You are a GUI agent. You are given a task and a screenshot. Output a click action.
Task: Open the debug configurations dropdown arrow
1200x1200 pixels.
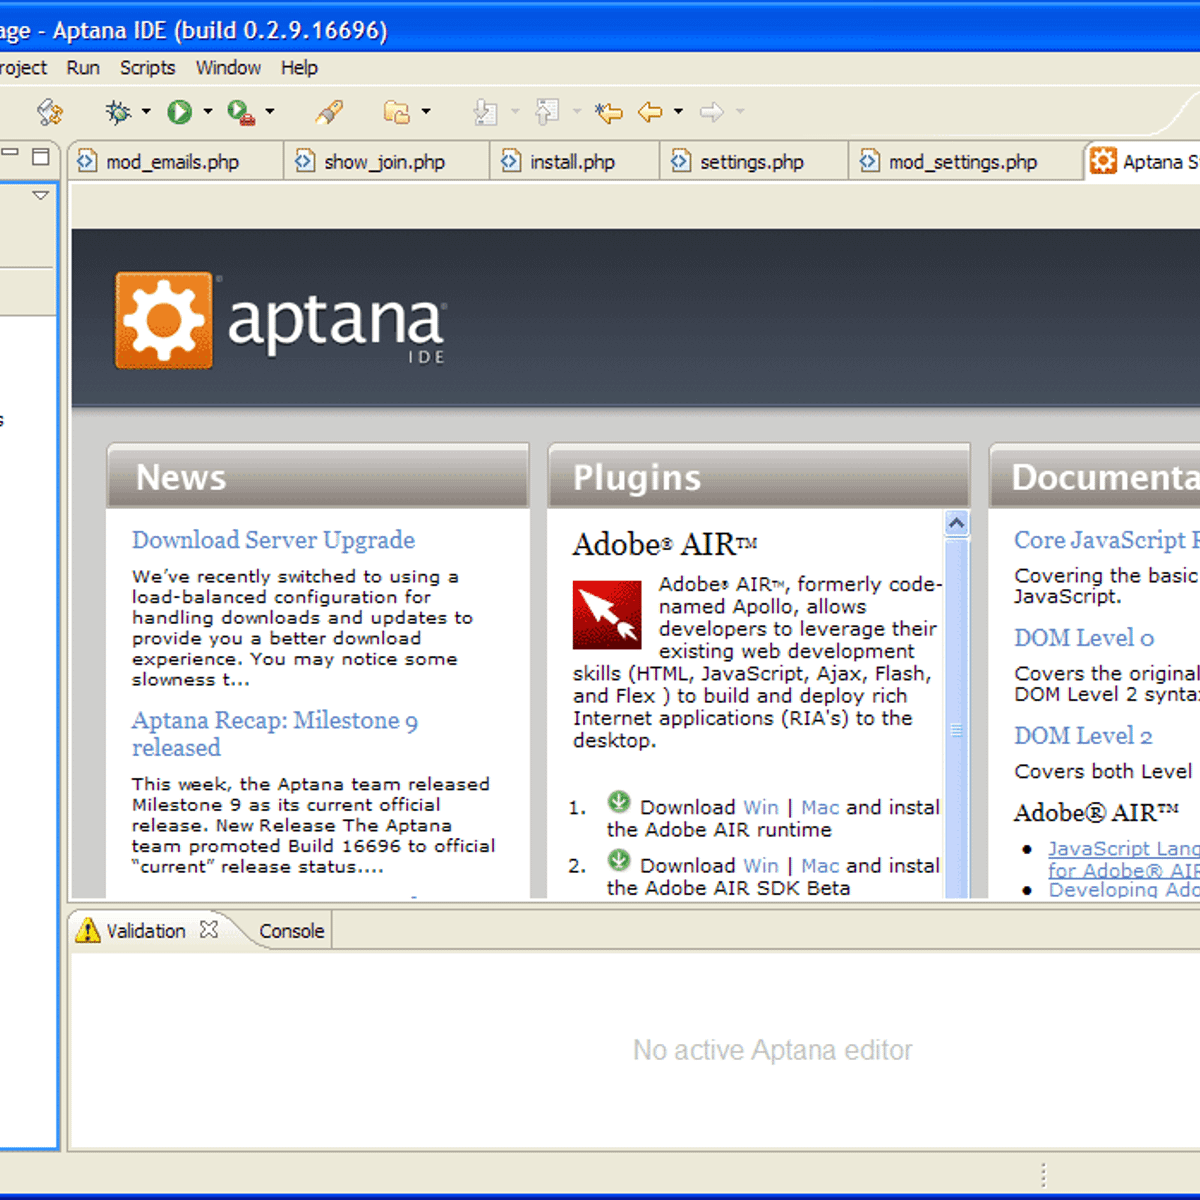pyautogui.click(x=146, y=112)
